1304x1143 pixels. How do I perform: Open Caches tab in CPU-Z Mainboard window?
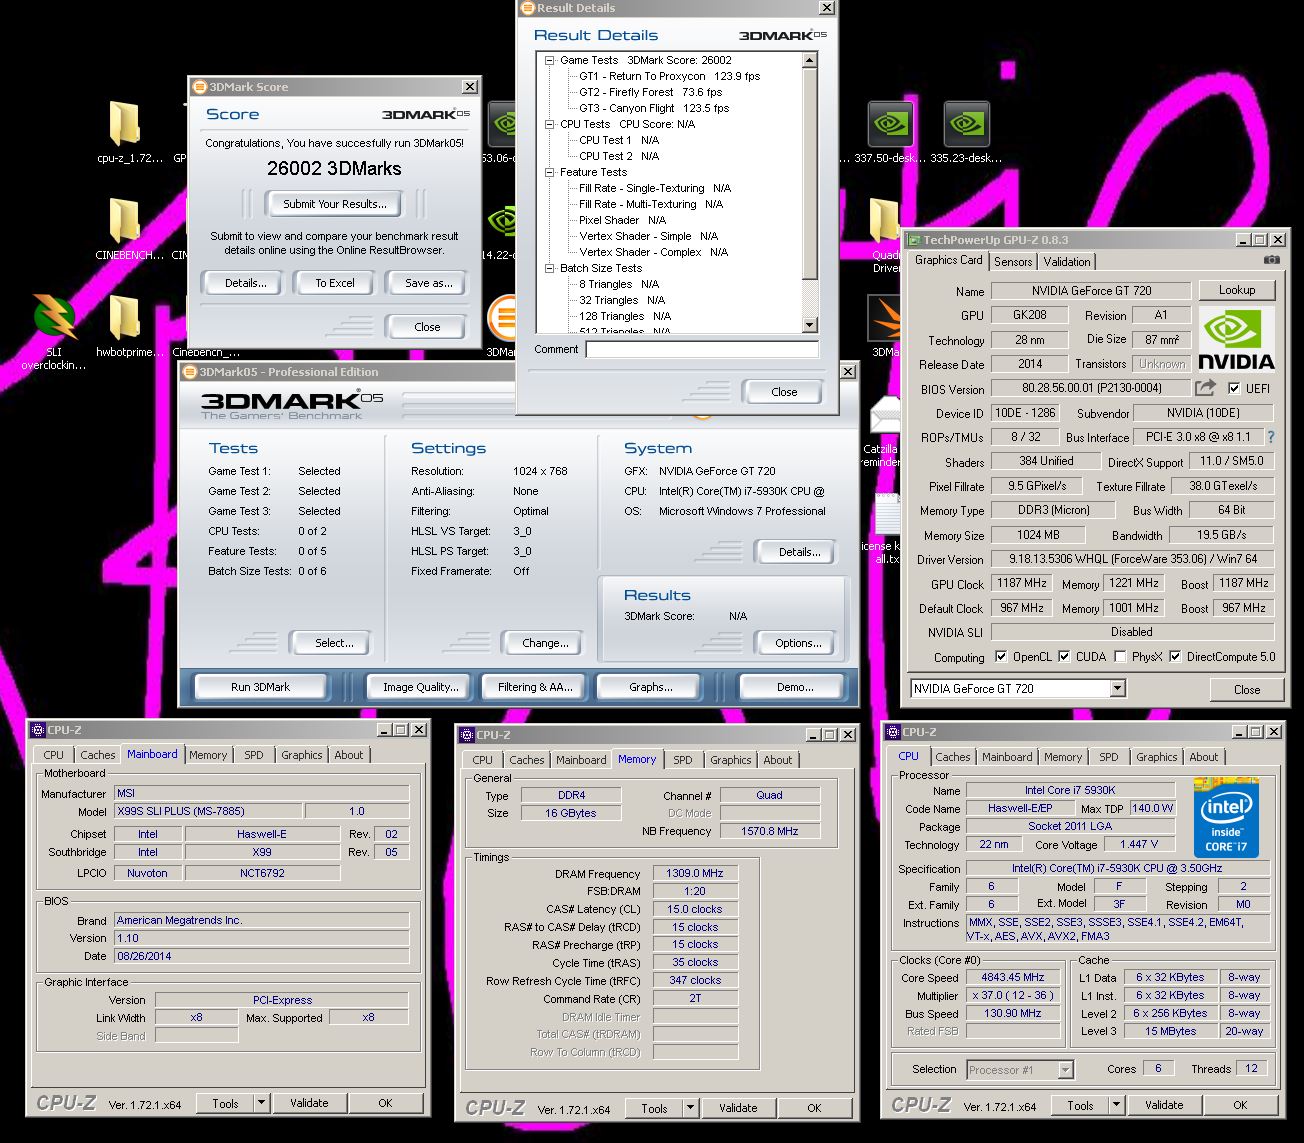98,755
